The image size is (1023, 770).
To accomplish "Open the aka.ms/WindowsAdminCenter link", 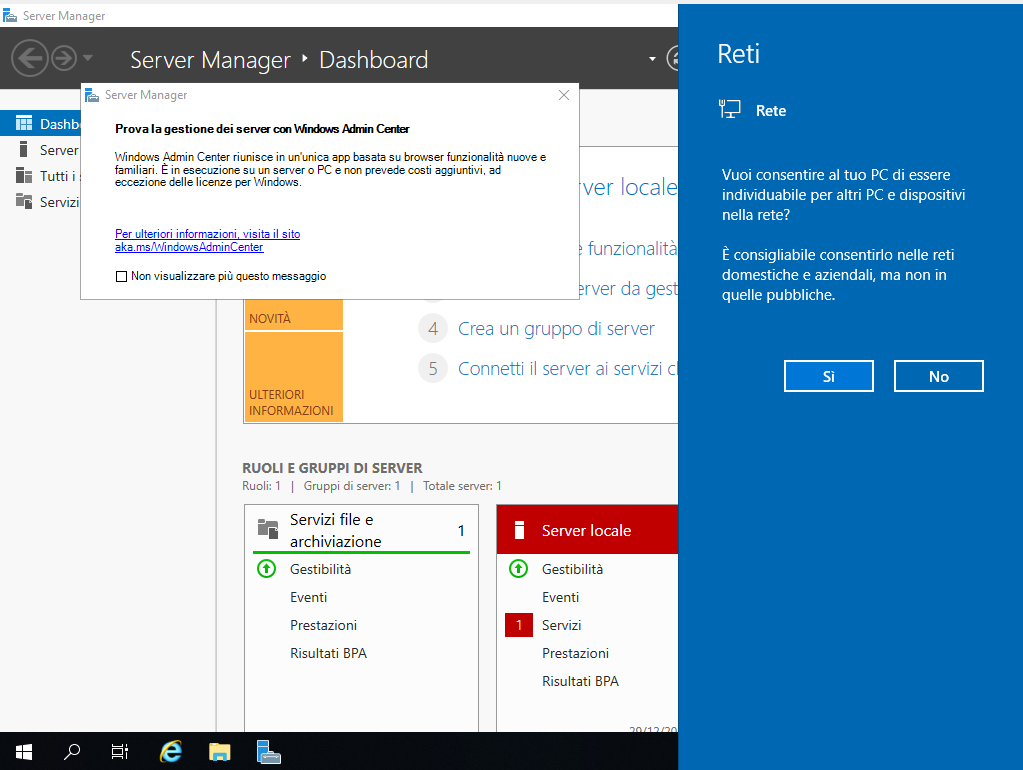I will pyautogui.click(x=207, y=240).
